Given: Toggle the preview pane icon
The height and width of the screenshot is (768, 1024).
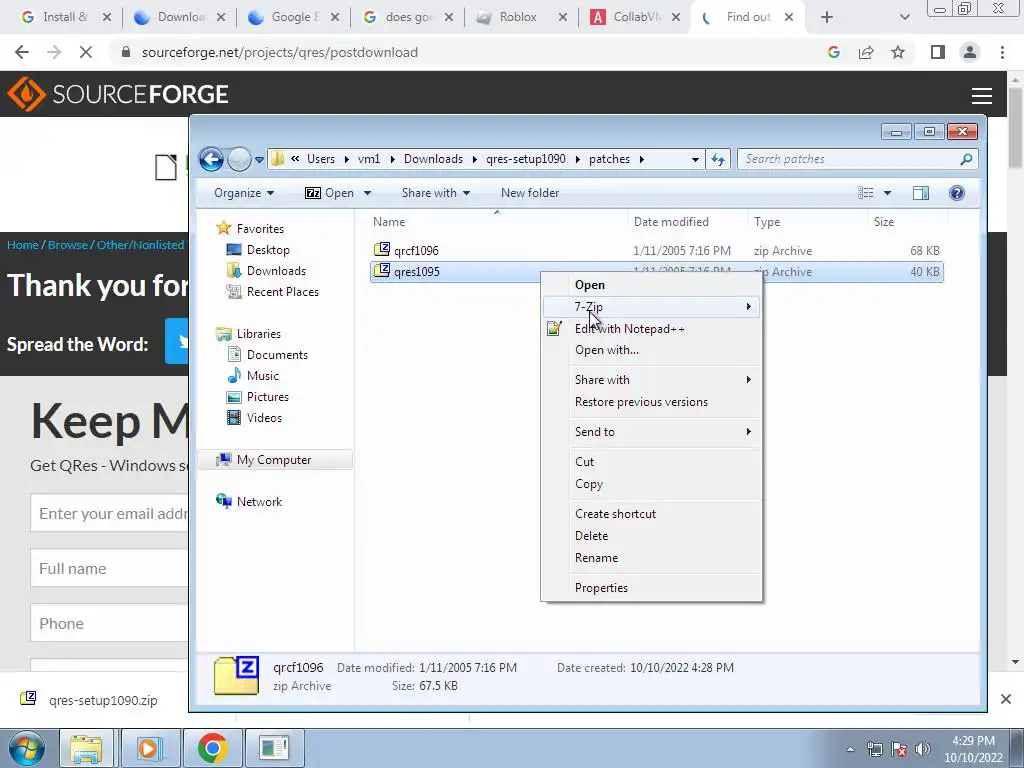Looking at the screenshot, I should pyautogui.click(x=921, y=193).
